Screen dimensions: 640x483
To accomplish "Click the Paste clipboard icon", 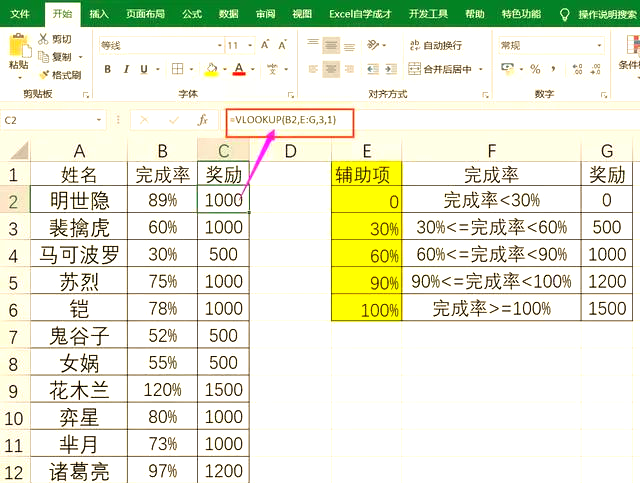I will pos(19,46).
